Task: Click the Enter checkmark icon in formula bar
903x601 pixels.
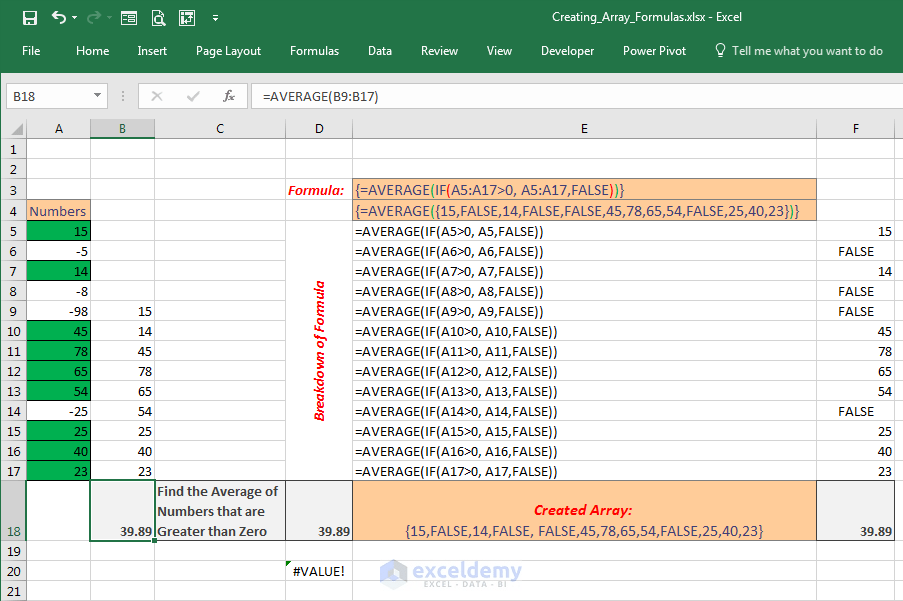Action: [193, 96]
